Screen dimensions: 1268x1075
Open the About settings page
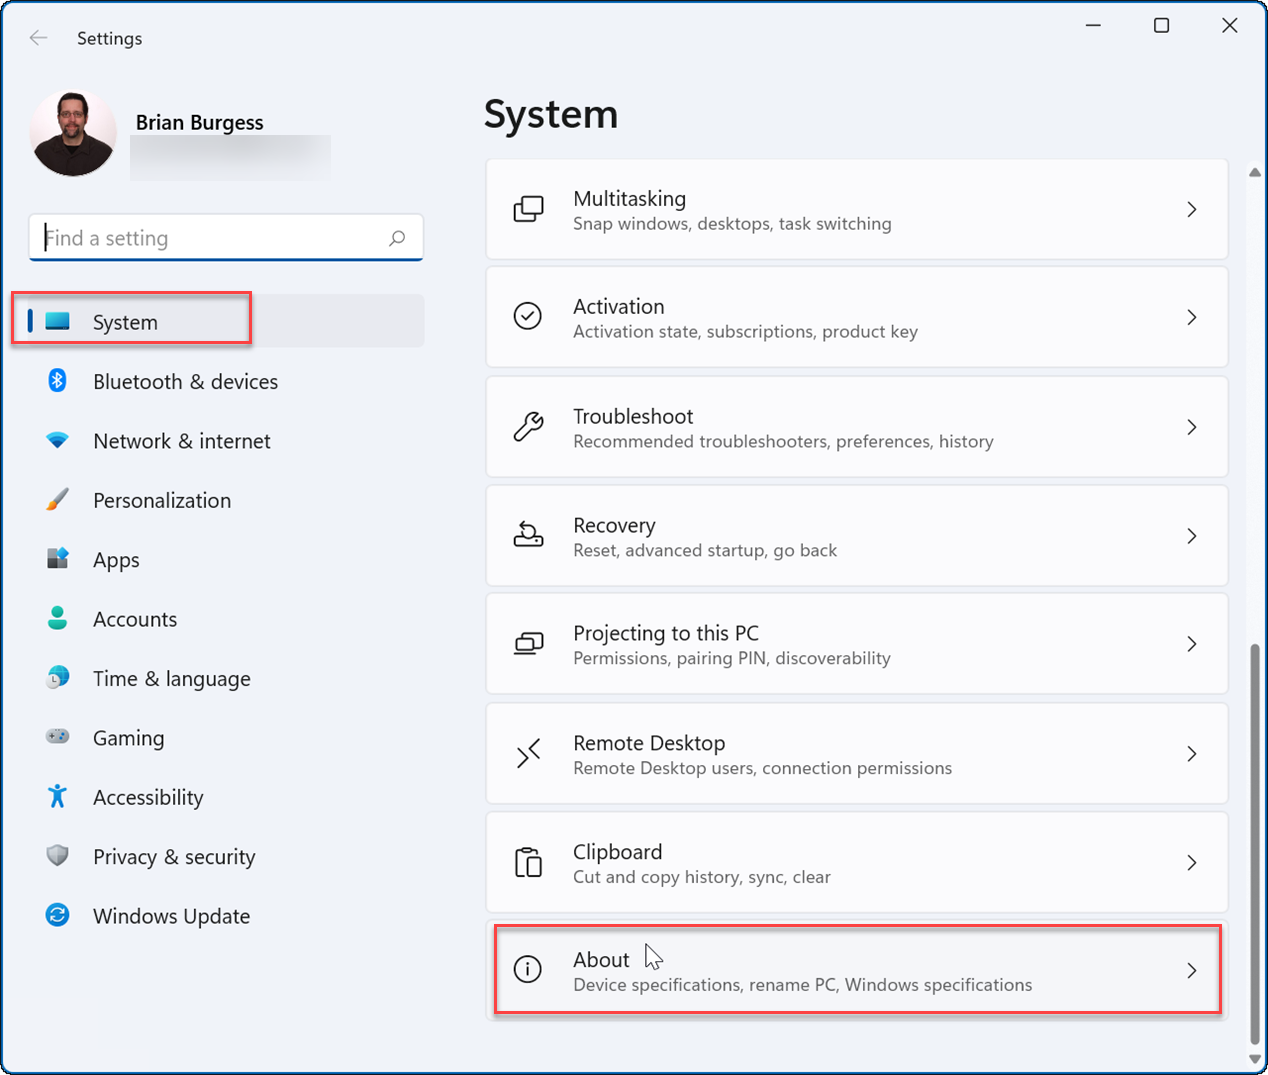[856, 969]
